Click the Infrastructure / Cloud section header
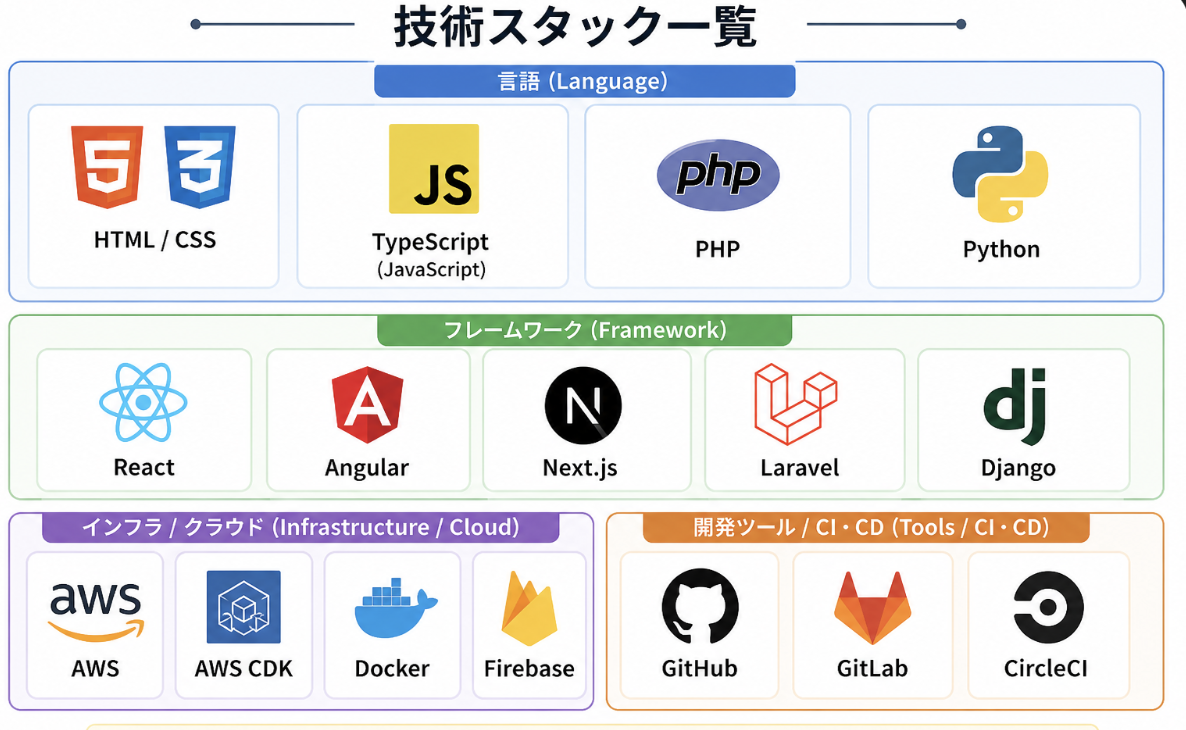This screenshot has height=730, width=1186. 300,527
